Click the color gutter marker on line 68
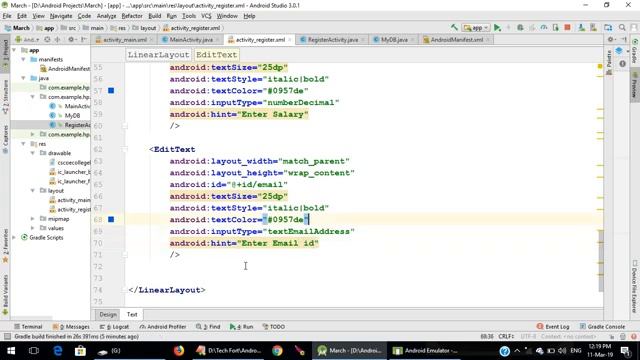 (x=111, y=220)
